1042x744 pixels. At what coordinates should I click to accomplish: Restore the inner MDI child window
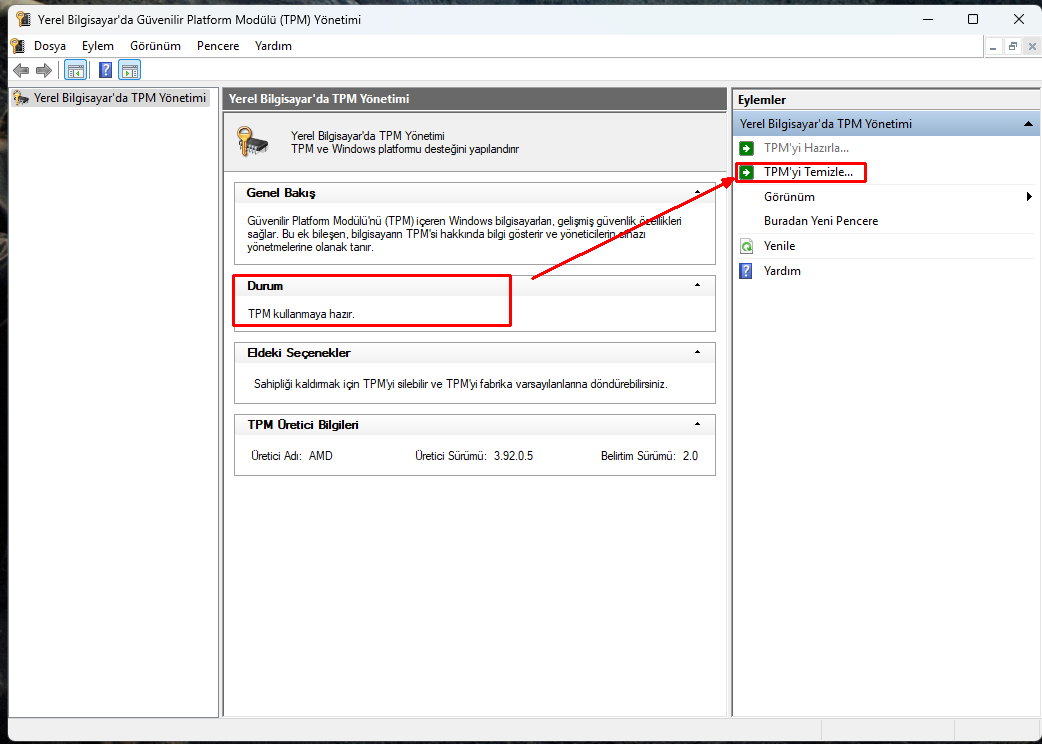(1013, 46)
